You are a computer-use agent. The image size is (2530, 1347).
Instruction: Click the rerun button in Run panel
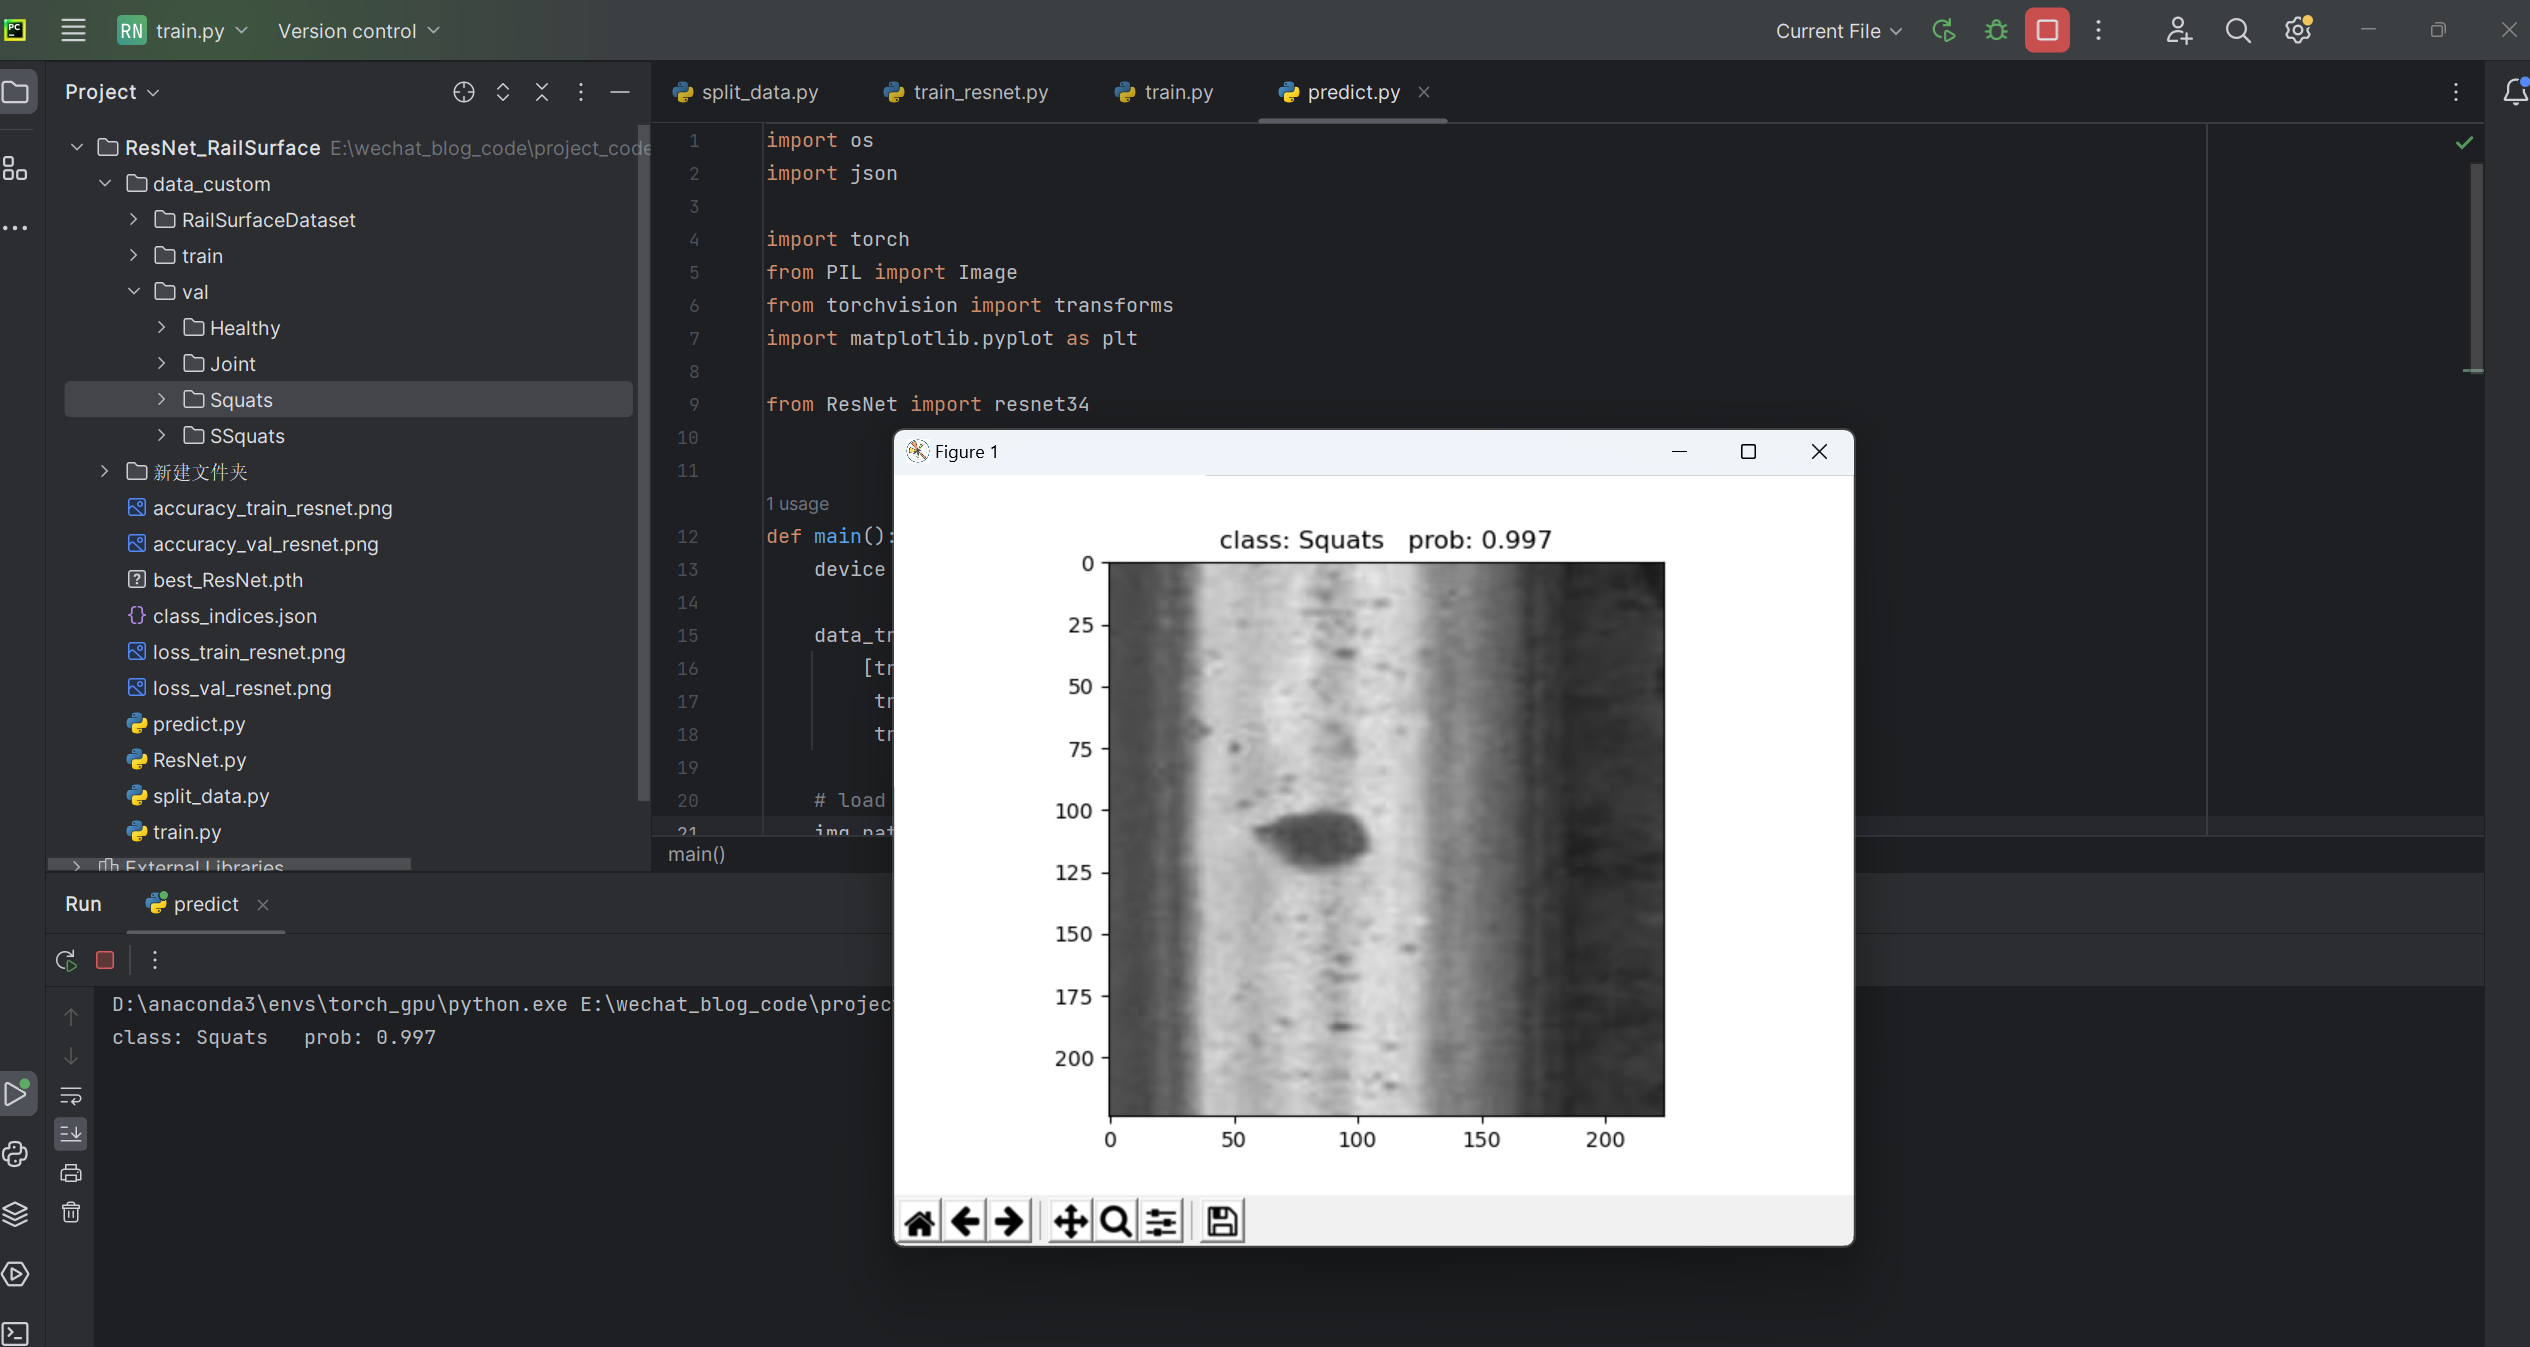point(67,960)
